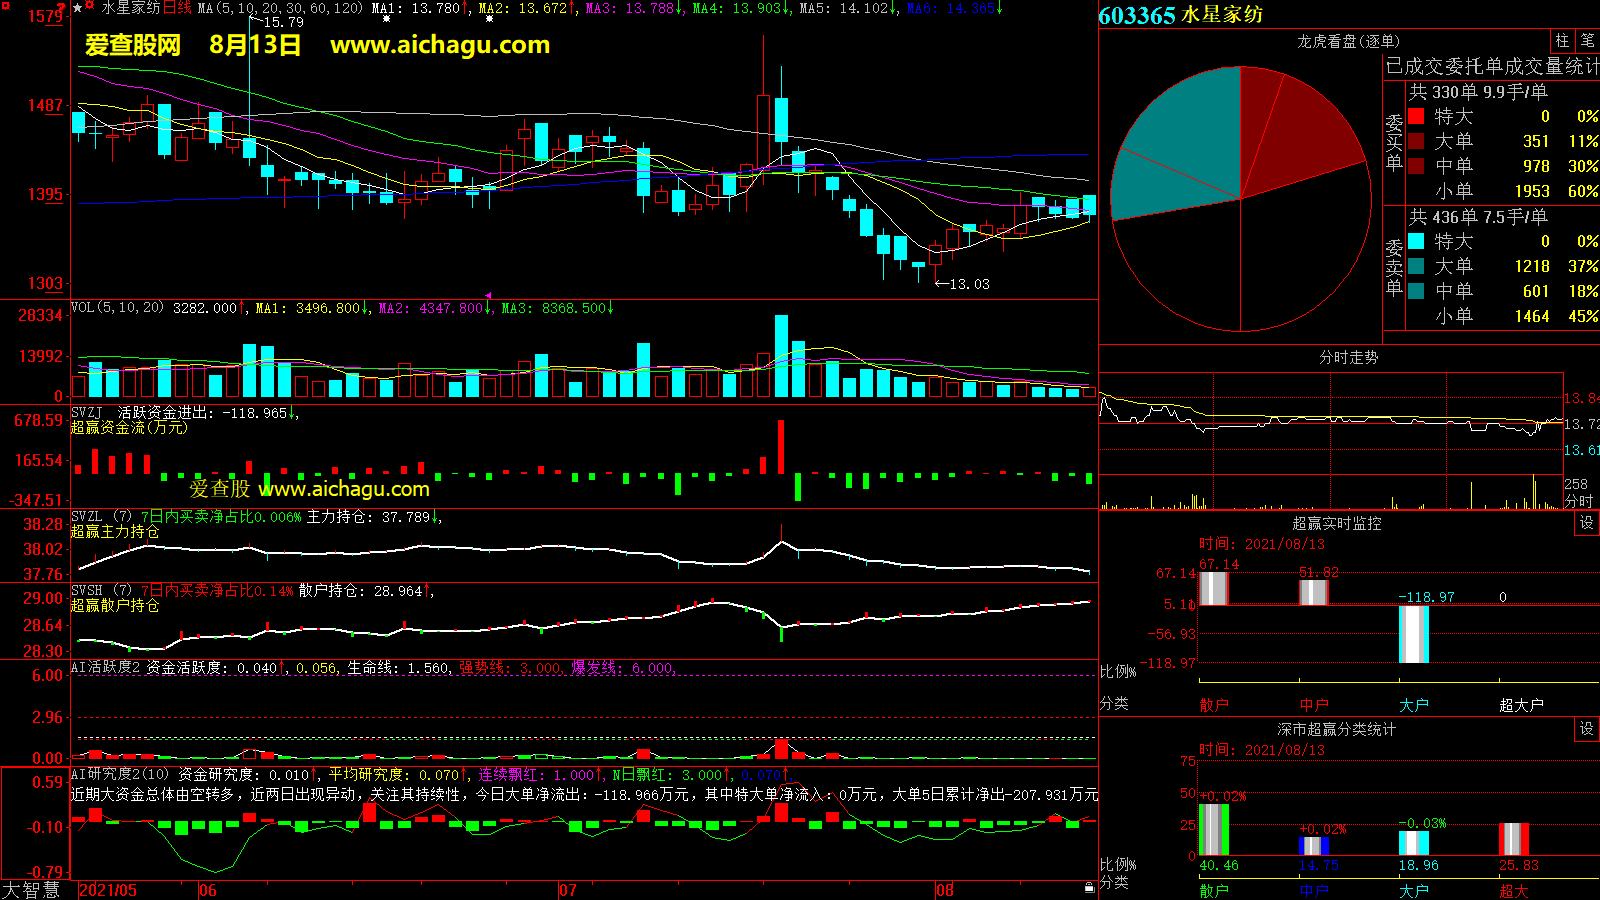Click the white star icon beside stock name
Screen dimensions: 1600x900
pos(78,8)
